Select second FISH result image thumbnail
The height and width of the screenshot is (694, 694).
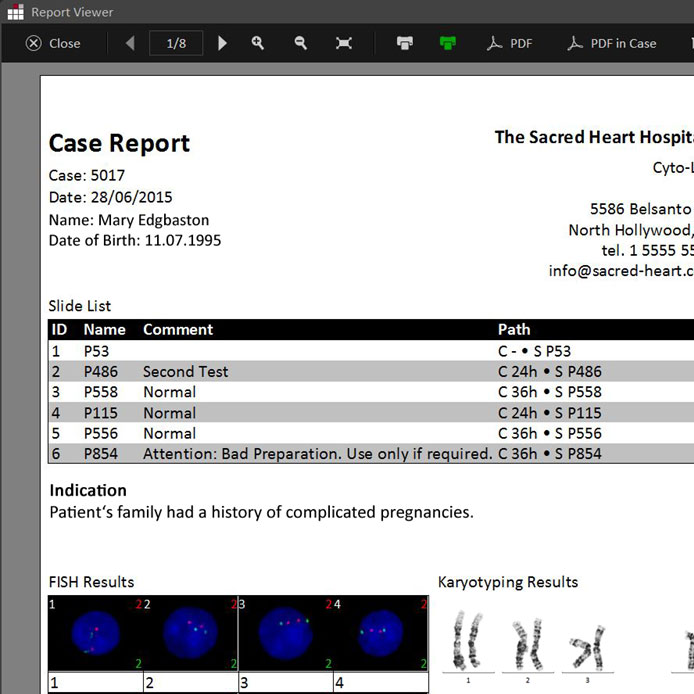[190, 633]
